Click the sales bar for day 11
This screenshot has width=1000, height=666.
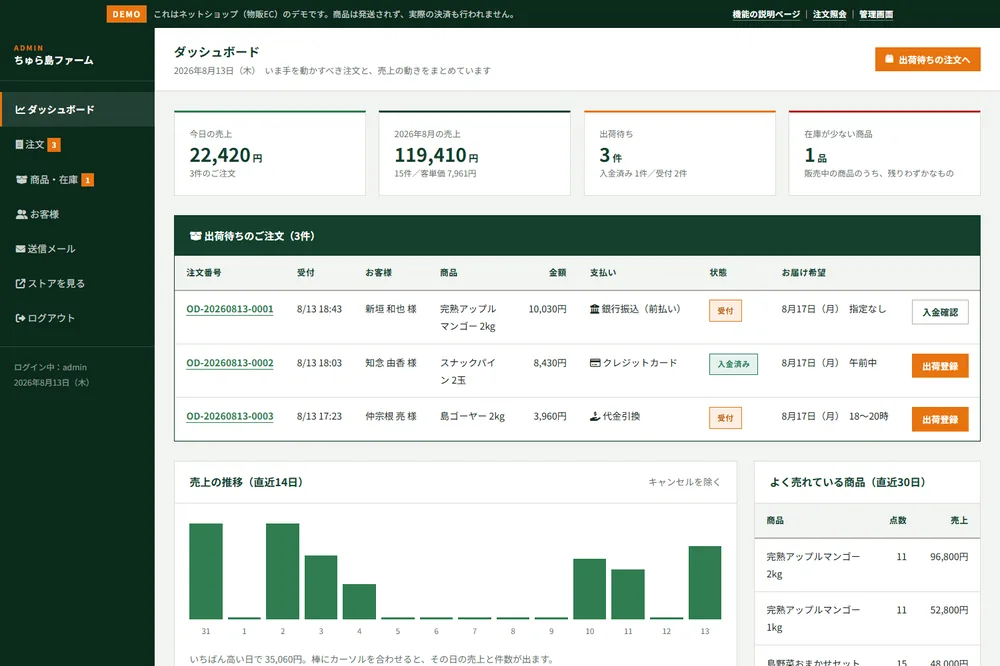(x=628, y=594)
